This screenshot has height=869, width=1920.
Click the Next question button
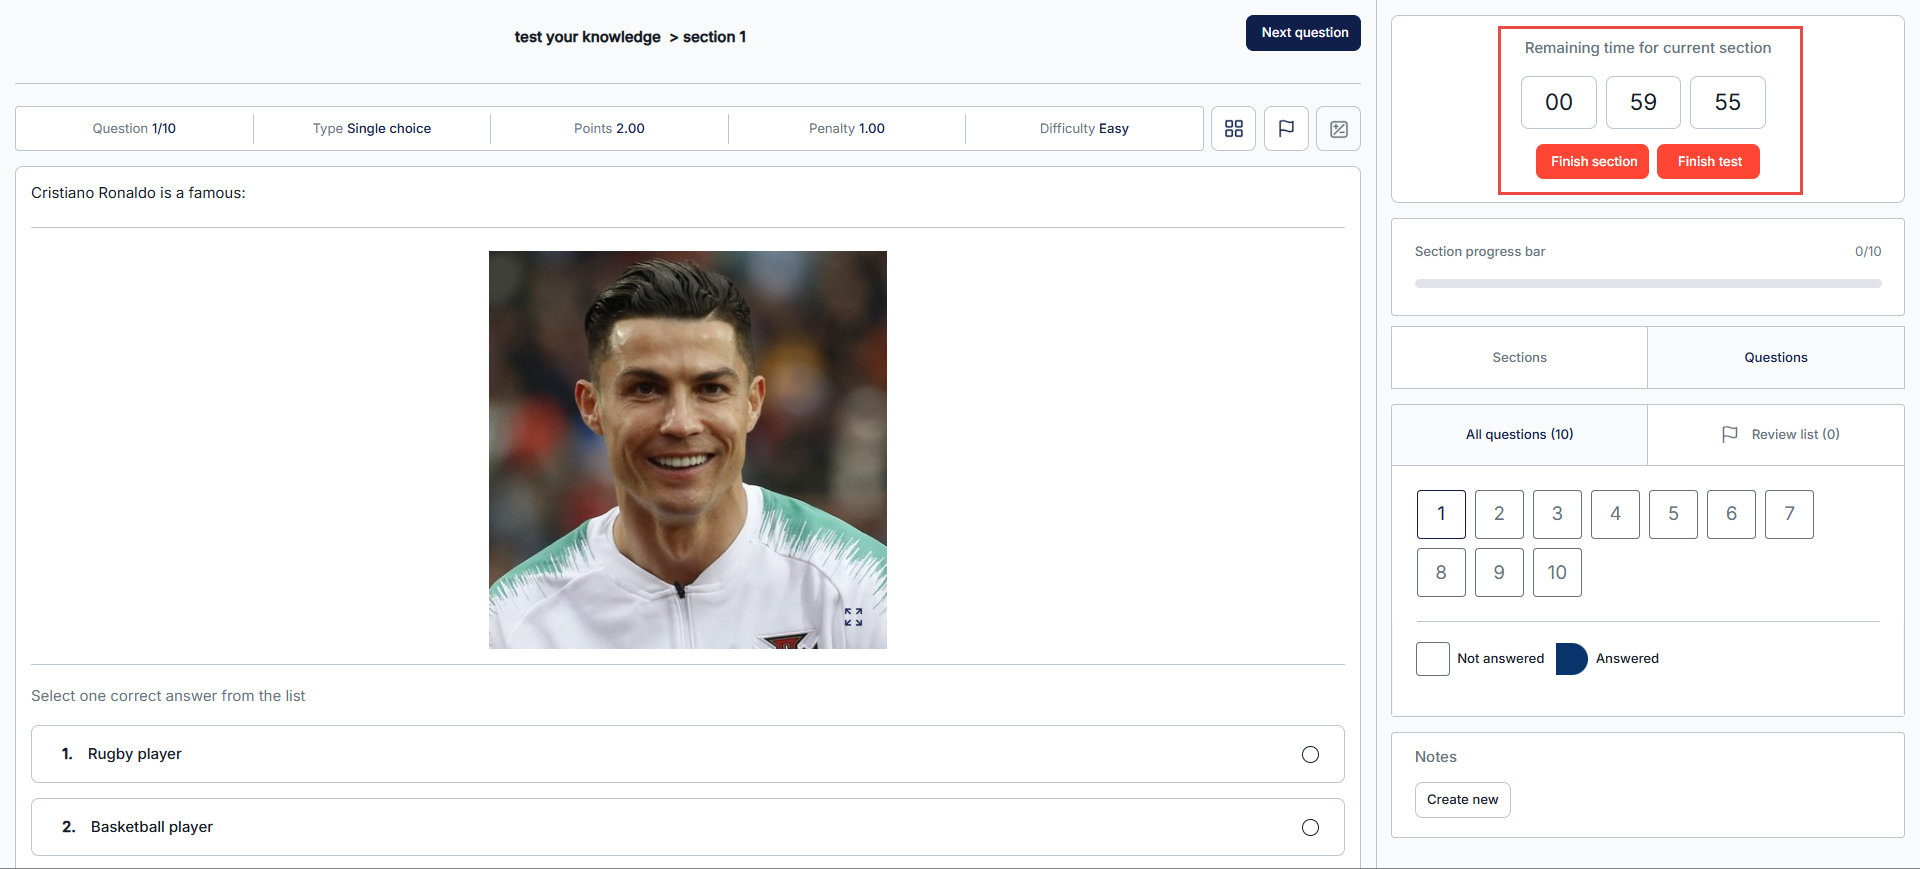pos(1303,33)
